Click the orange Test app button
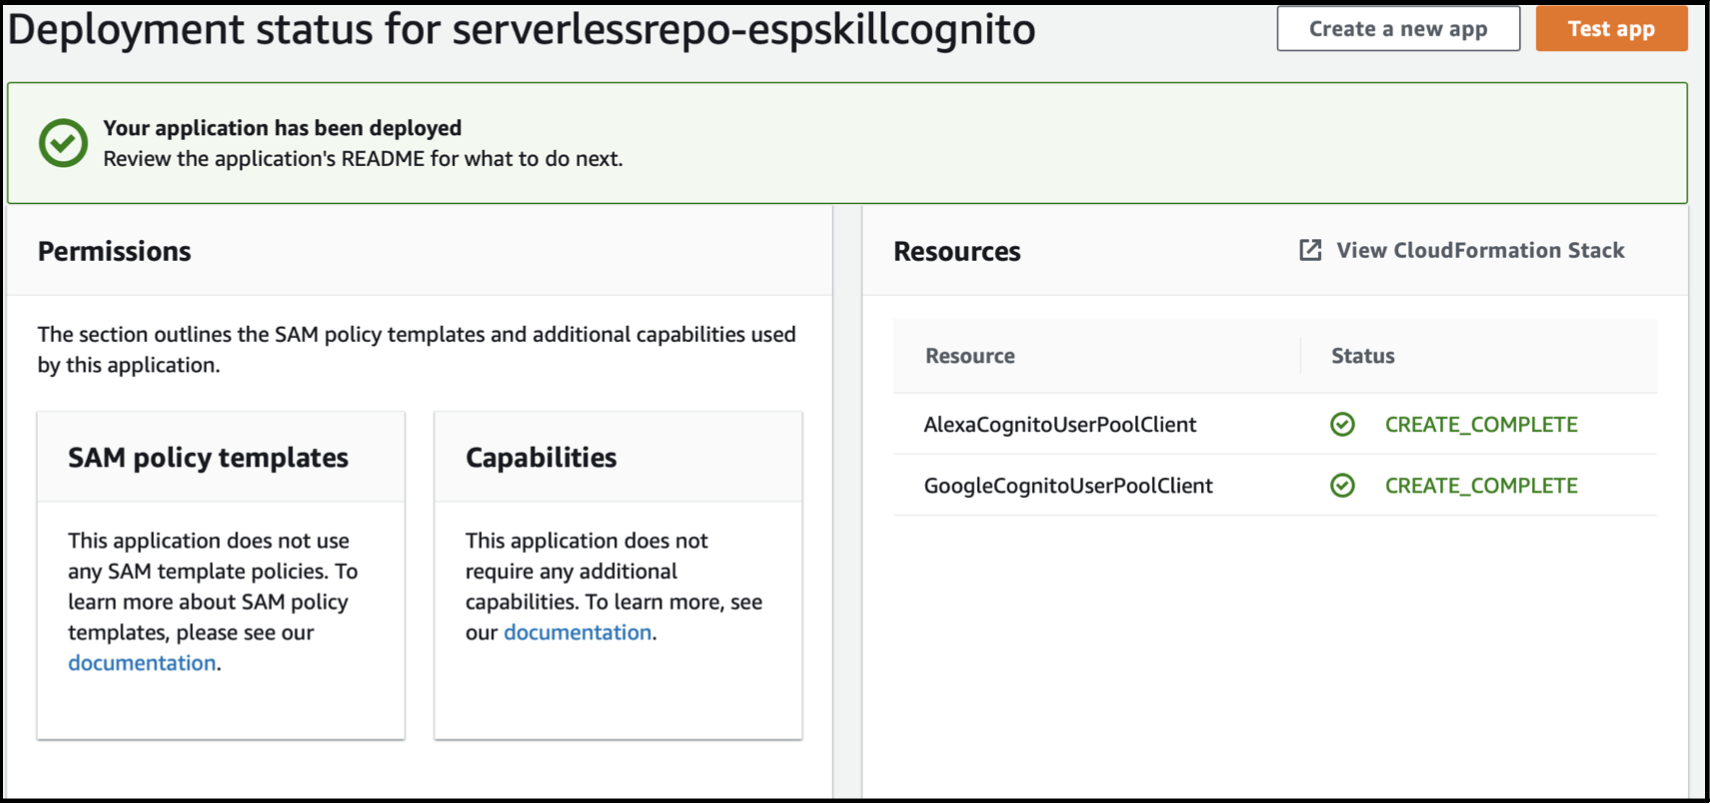The height and width of the screenshot is (804, 1710). 1611,29
